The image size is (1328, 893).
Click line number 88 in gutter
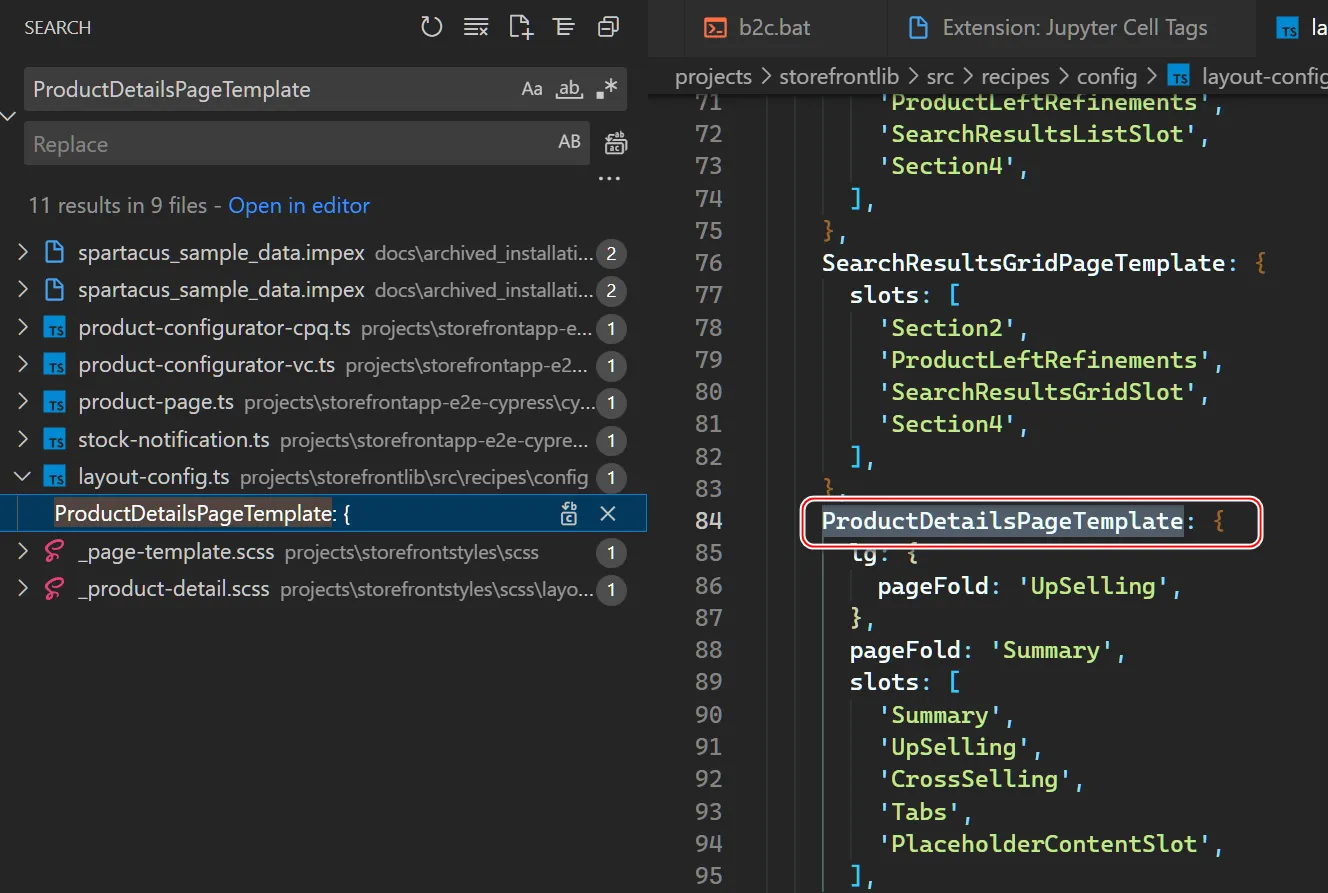tap(708, 650)
